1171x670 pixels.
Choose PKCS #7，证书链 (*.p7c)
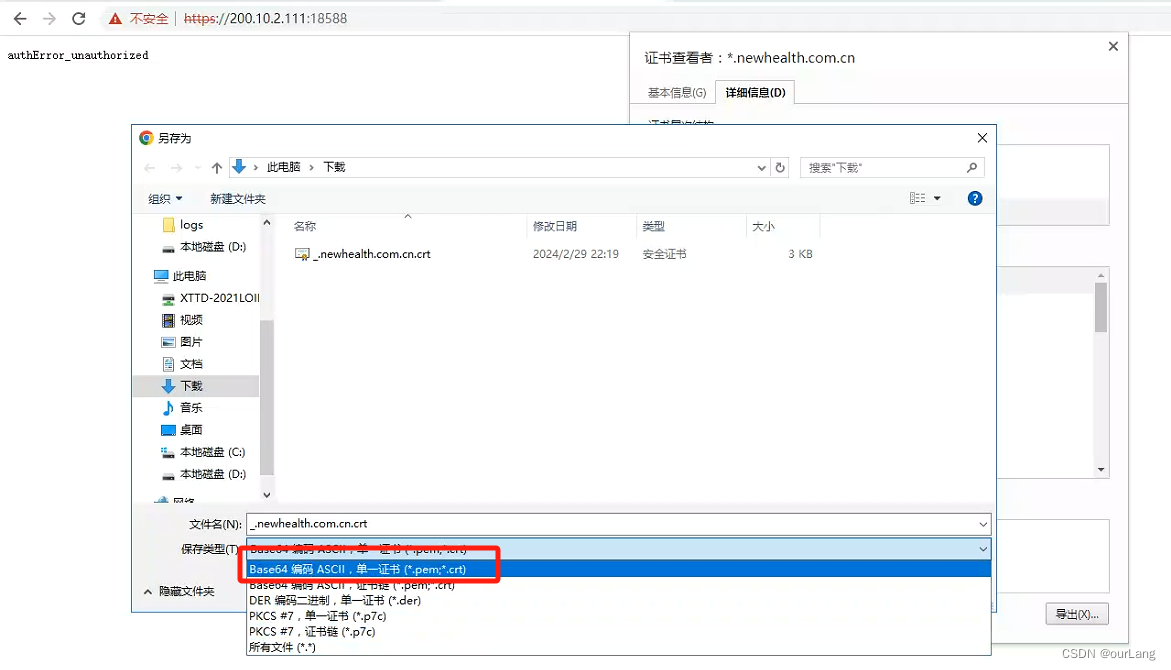point(618,632)
